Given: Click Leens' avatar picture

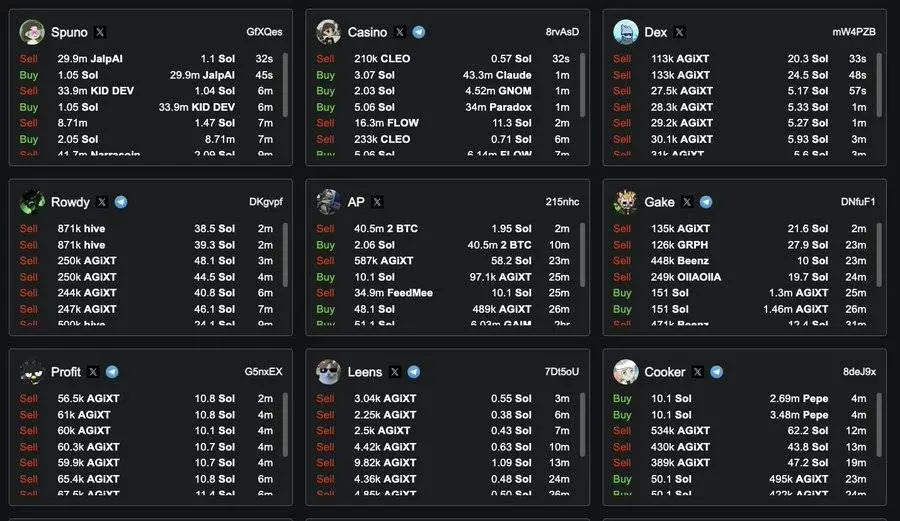Looking at the screenshot, I should (328, 372).
